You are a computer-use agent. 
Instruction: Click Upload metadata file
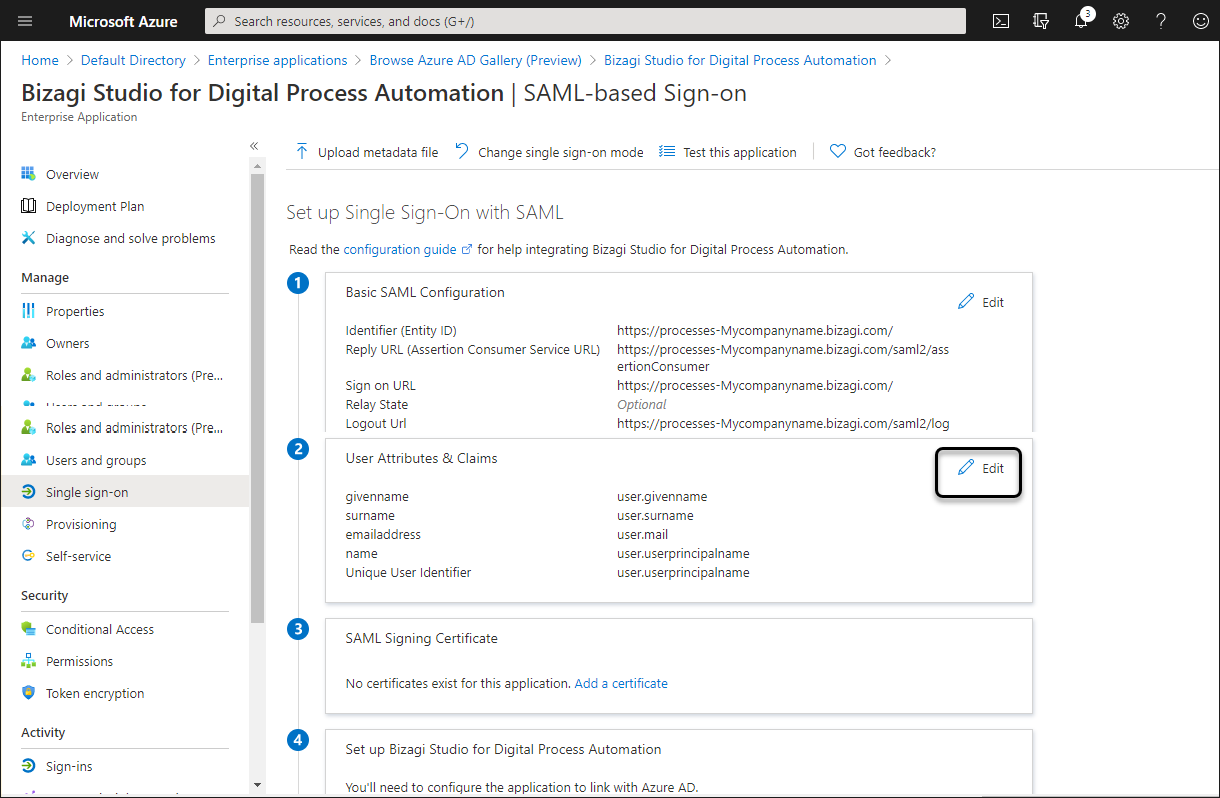pyautogui.click(x=366, y=152)
